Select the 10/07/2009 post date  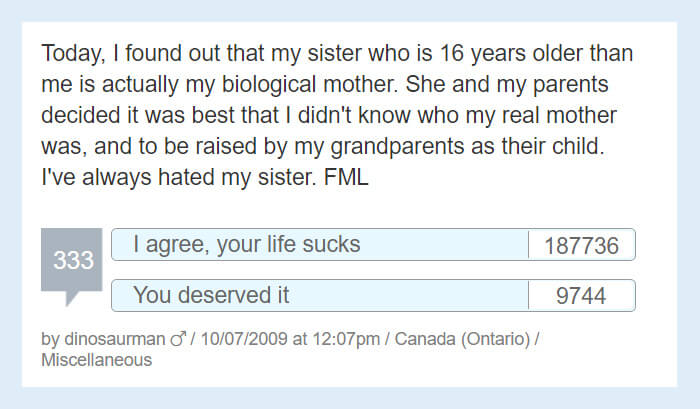click(244, 339)
